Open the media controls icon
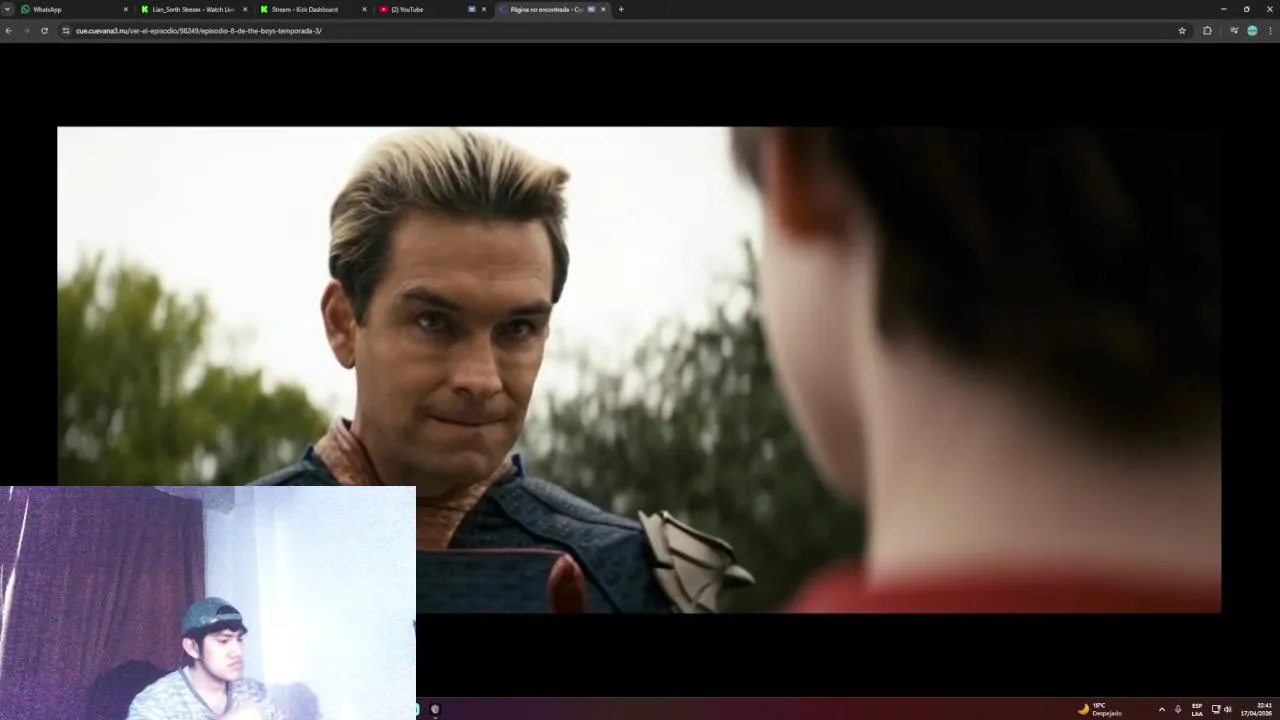 tap(1234, 31)
